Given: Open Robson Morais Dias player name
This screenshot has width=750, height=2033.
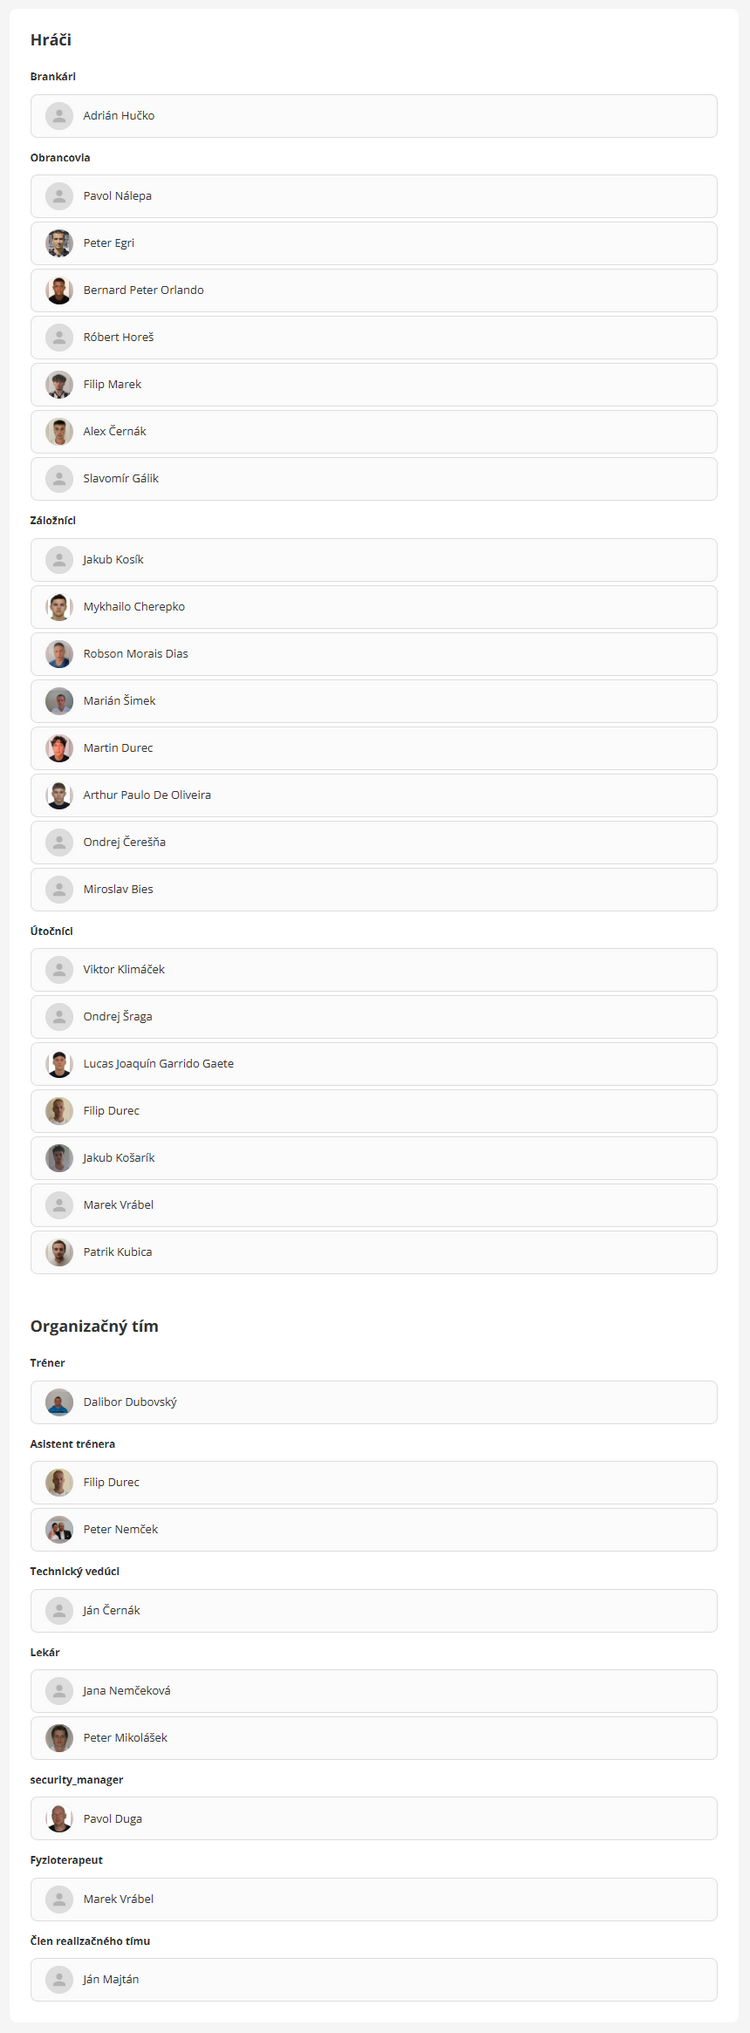Looking at the screenshot, I should point(136,654).
